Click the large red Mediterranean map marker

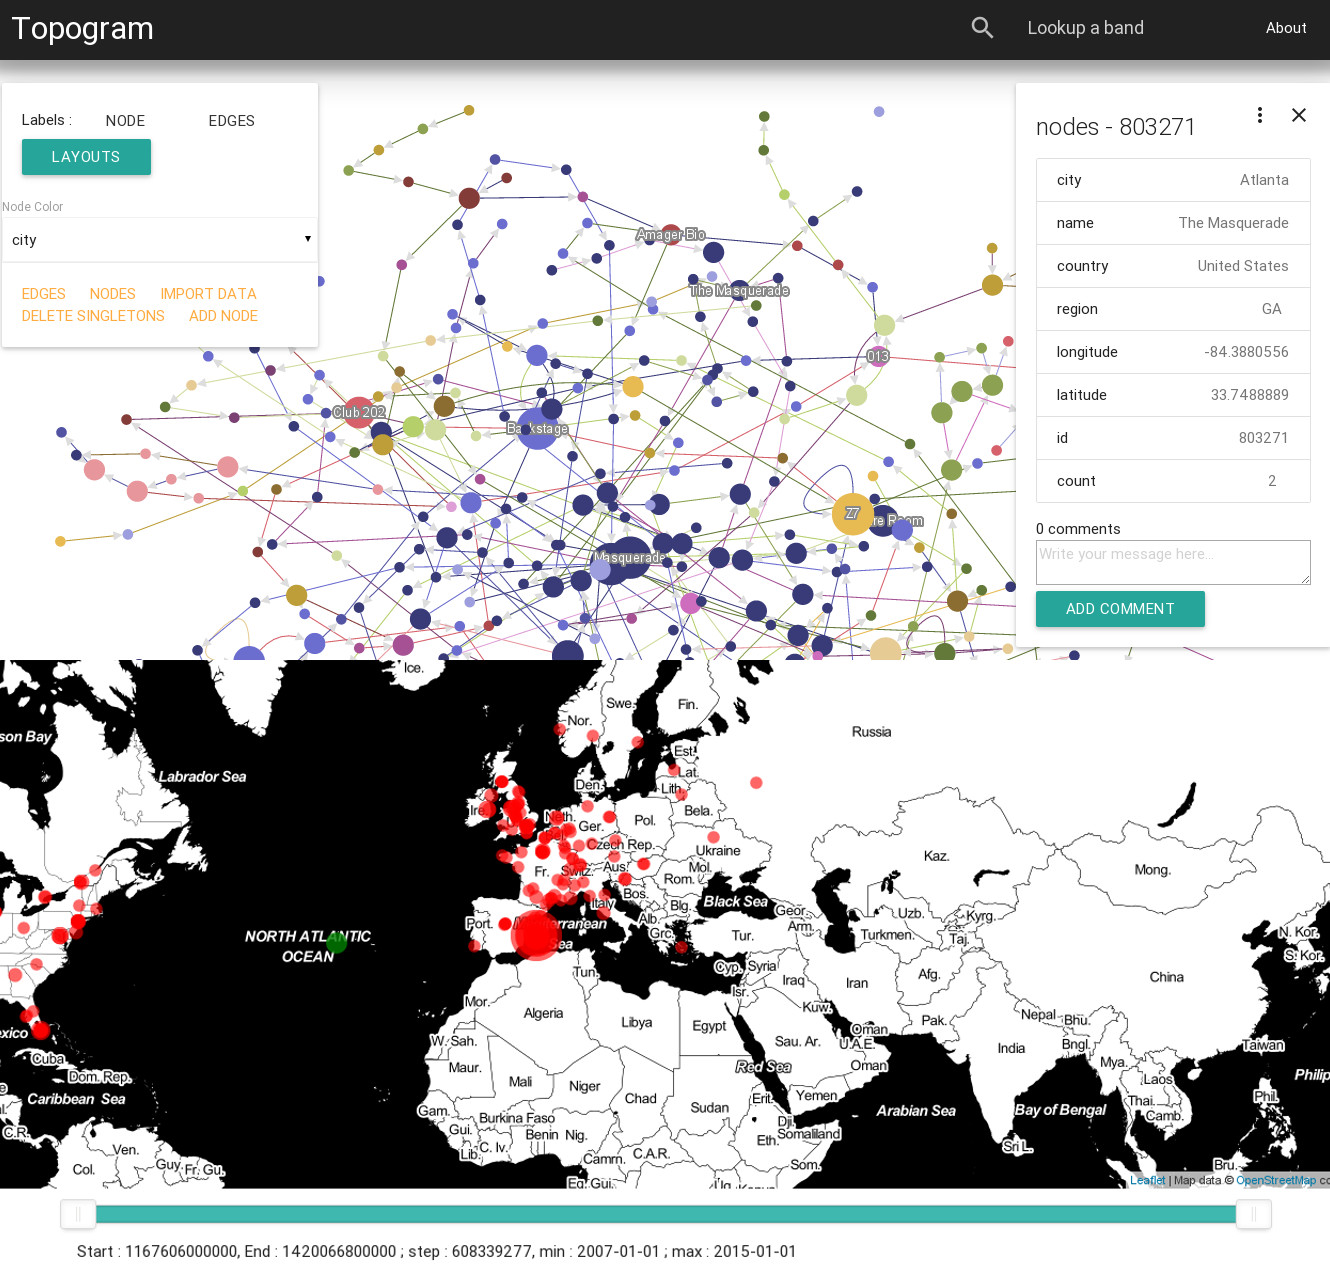(x=537, y=934)
